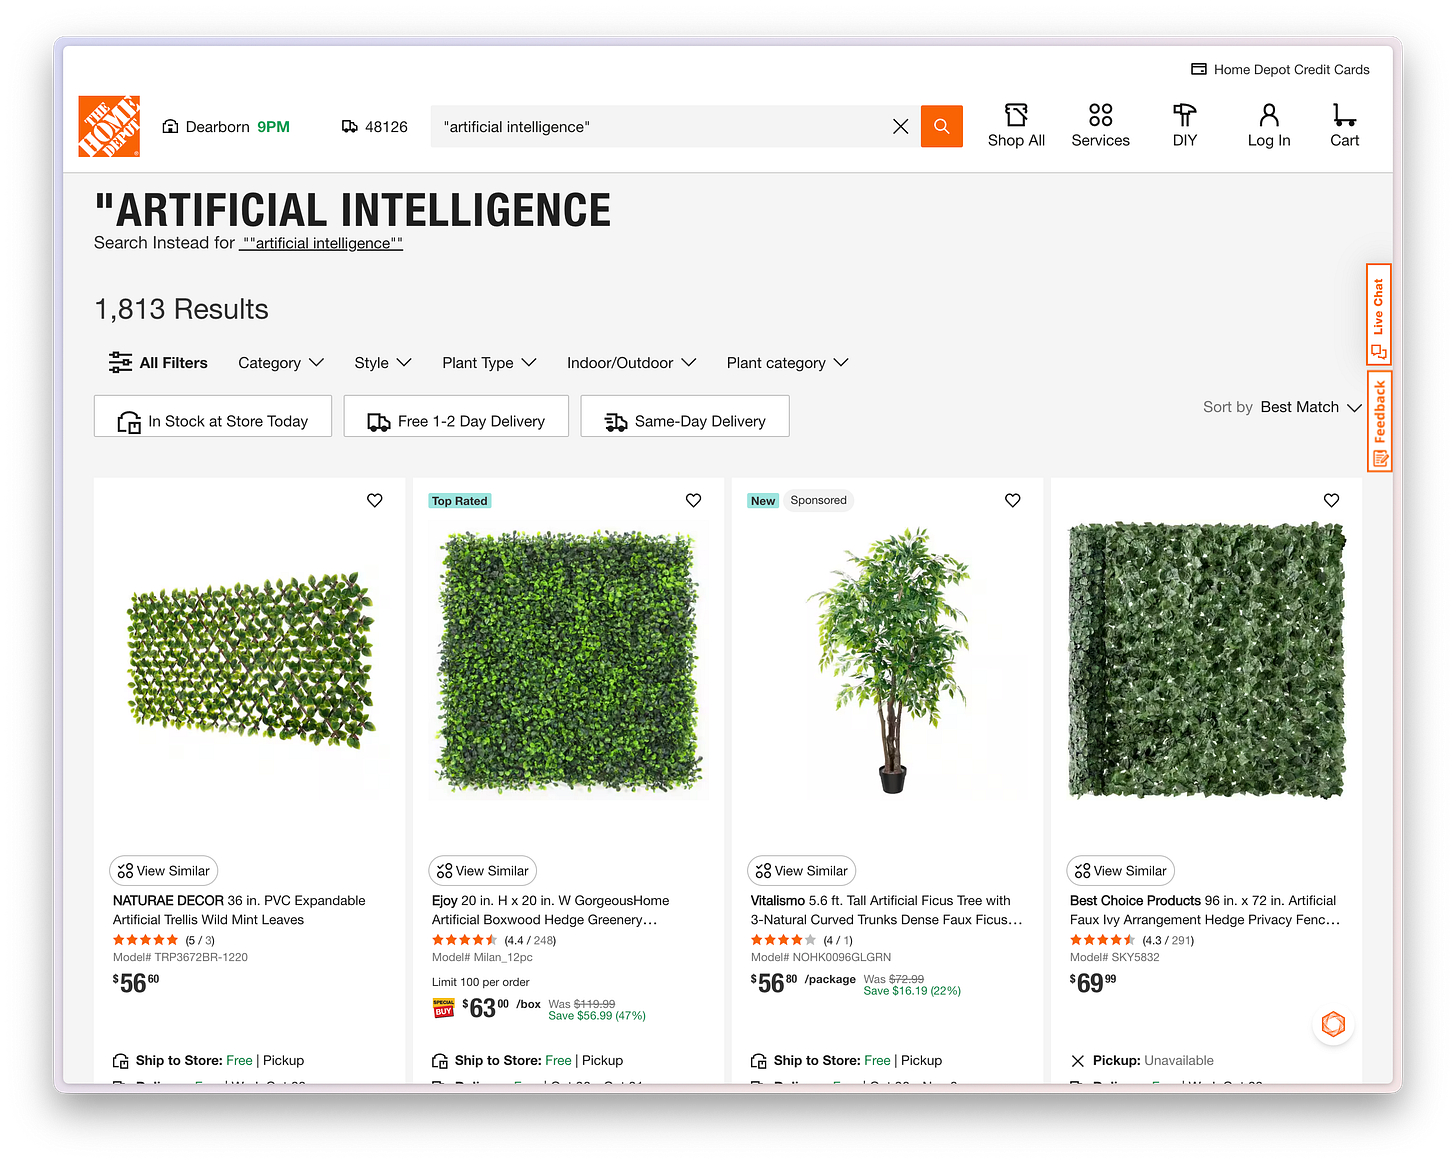Image resolution: width=1456 pixels, height=1164 pixels.
Task: Favorite the Best Choice Products ivy fence
Action: [x=1332, y=500]
